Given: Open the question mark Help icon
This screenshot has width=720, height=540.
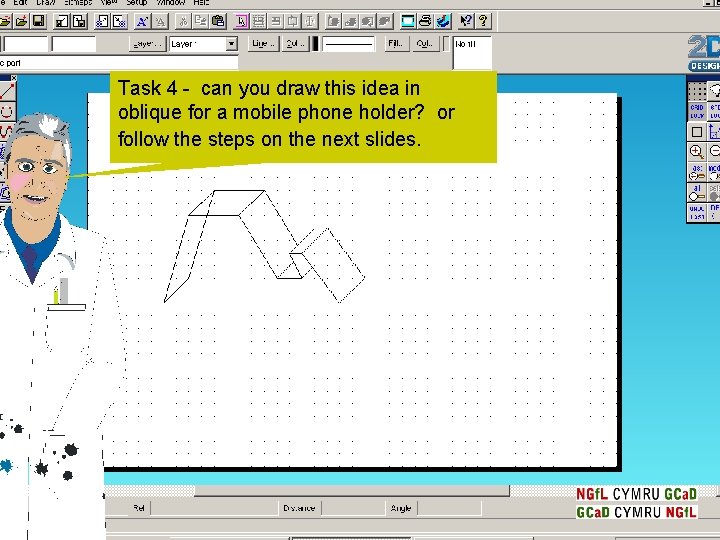Looking at the screenshot, I should [483, 21].
